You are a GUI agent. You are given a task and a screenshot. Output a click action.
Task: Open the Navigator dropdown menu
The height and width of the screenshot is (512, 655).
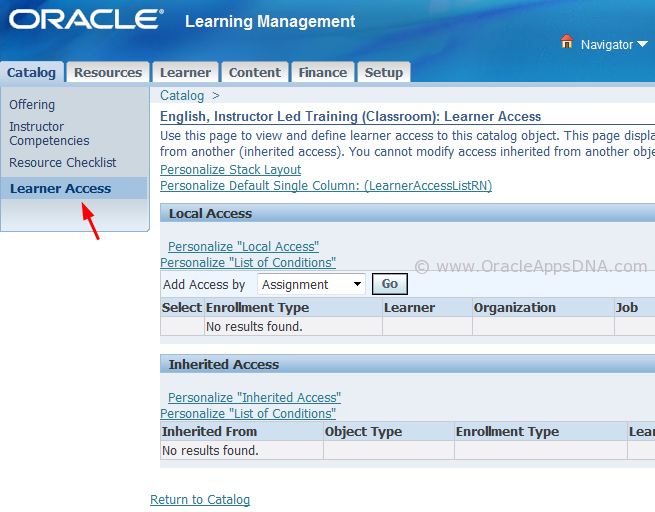coord(614,44)
